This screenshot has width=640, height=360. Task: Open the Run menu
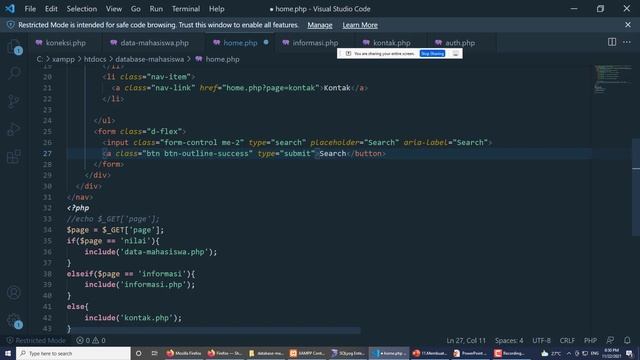coord(156,9)
